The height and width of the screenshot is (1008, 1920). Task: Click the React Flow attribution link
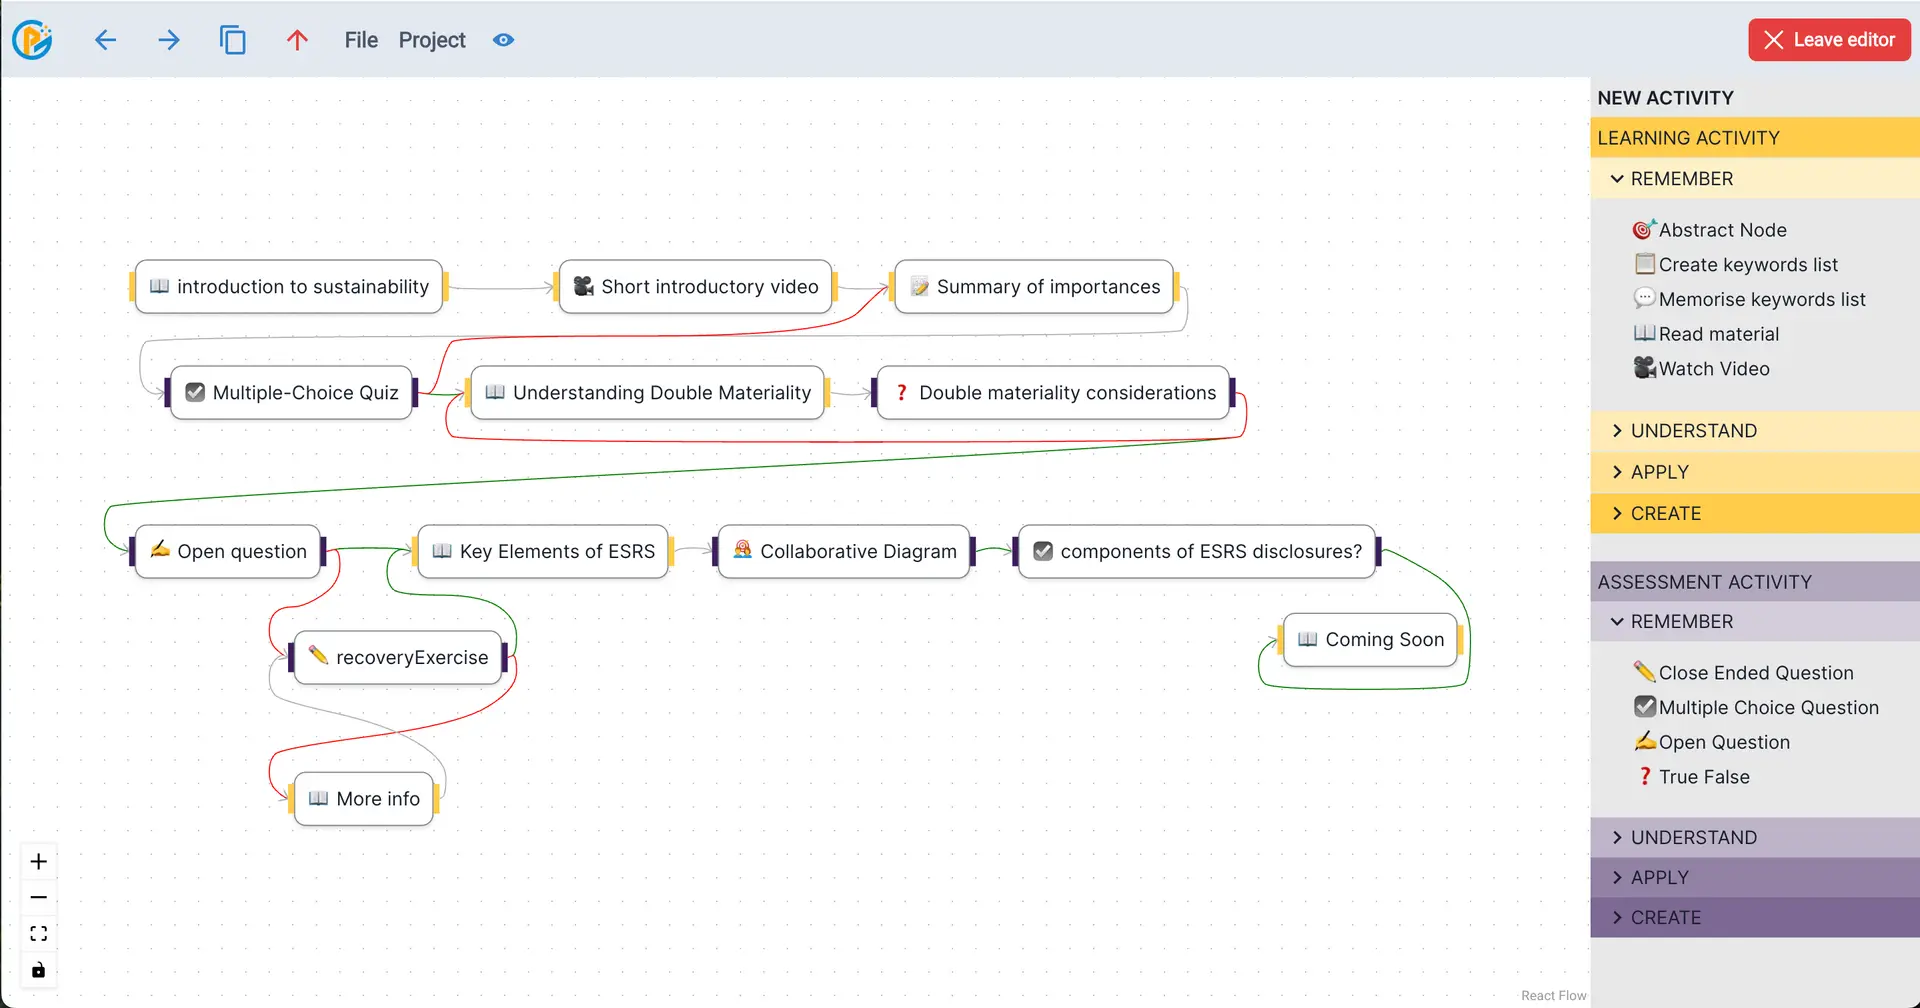1553,995
